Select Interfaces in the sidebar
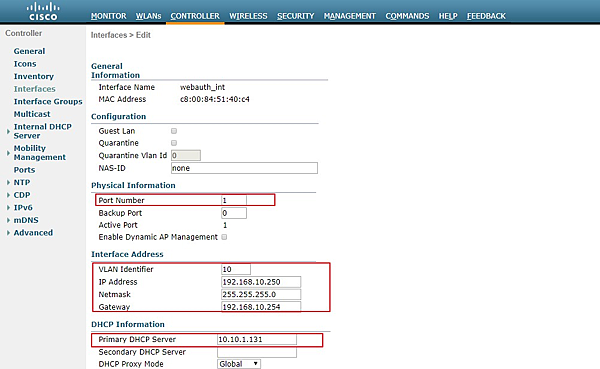 (x=34, y=89)
